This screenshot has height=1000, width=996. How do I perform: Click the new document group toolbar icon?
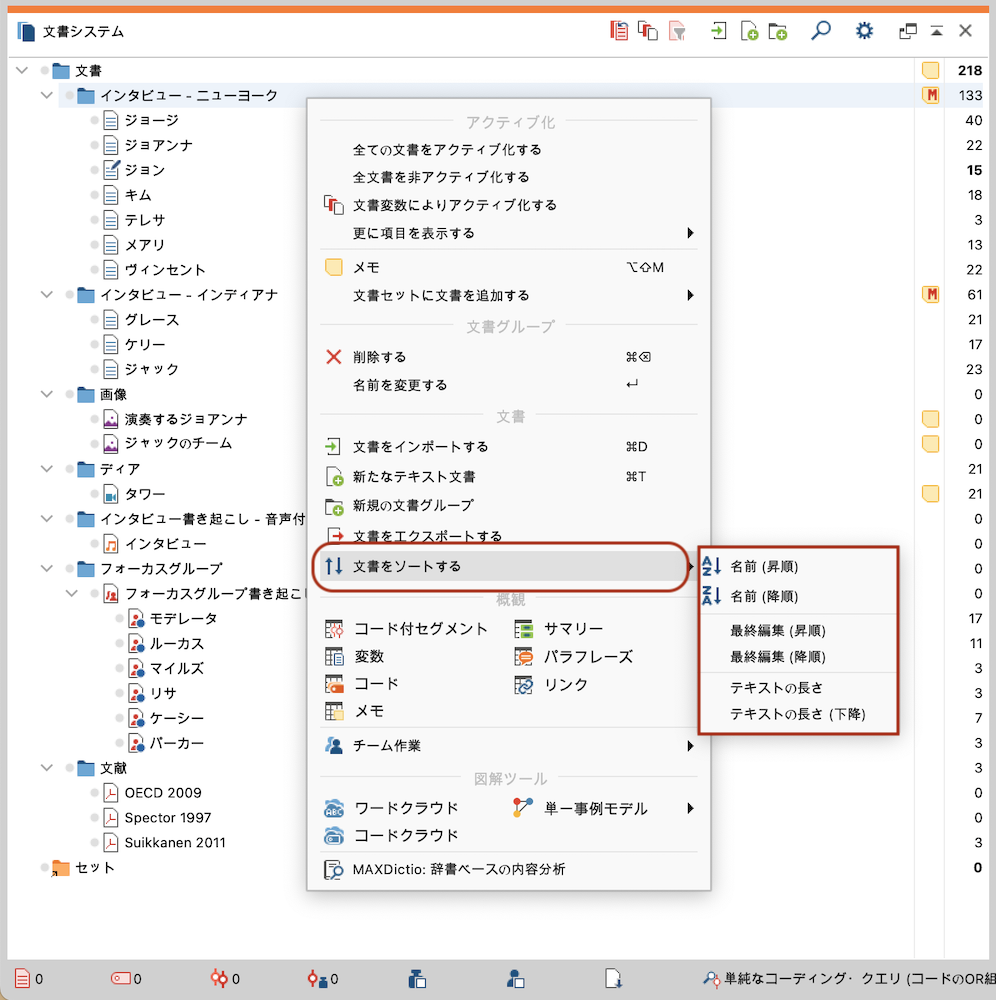[x=778, y=31]
